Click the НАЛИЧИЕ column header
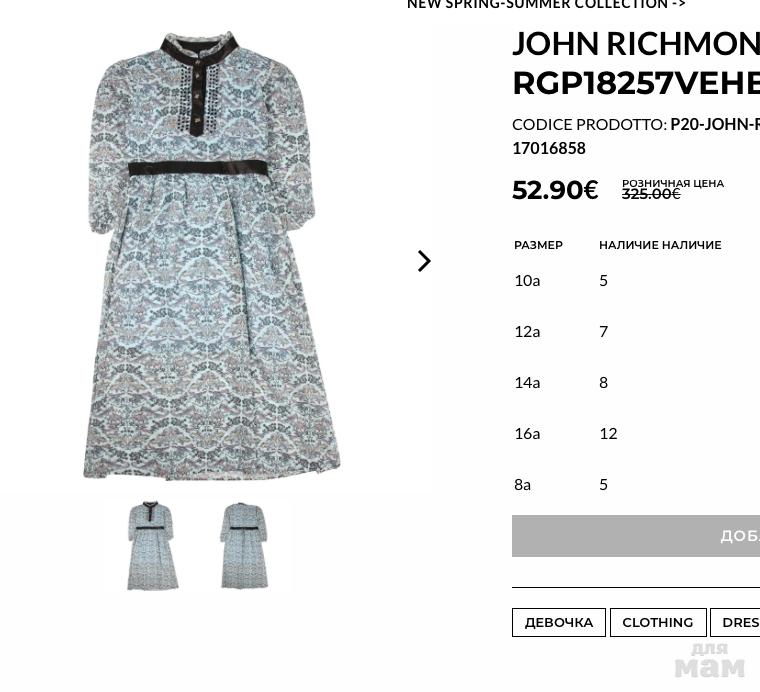Viewport: 760px width, 692px height. click(660, 245)
